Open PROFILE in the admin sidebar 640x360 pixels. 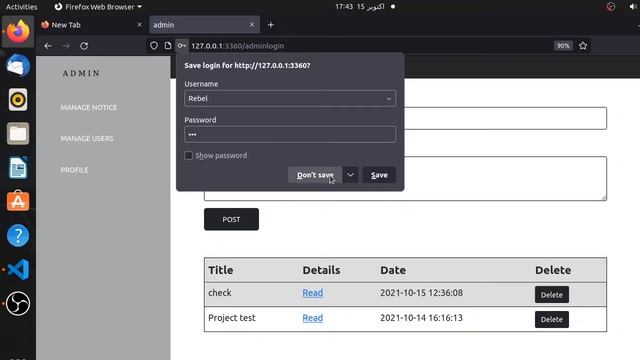74,170
